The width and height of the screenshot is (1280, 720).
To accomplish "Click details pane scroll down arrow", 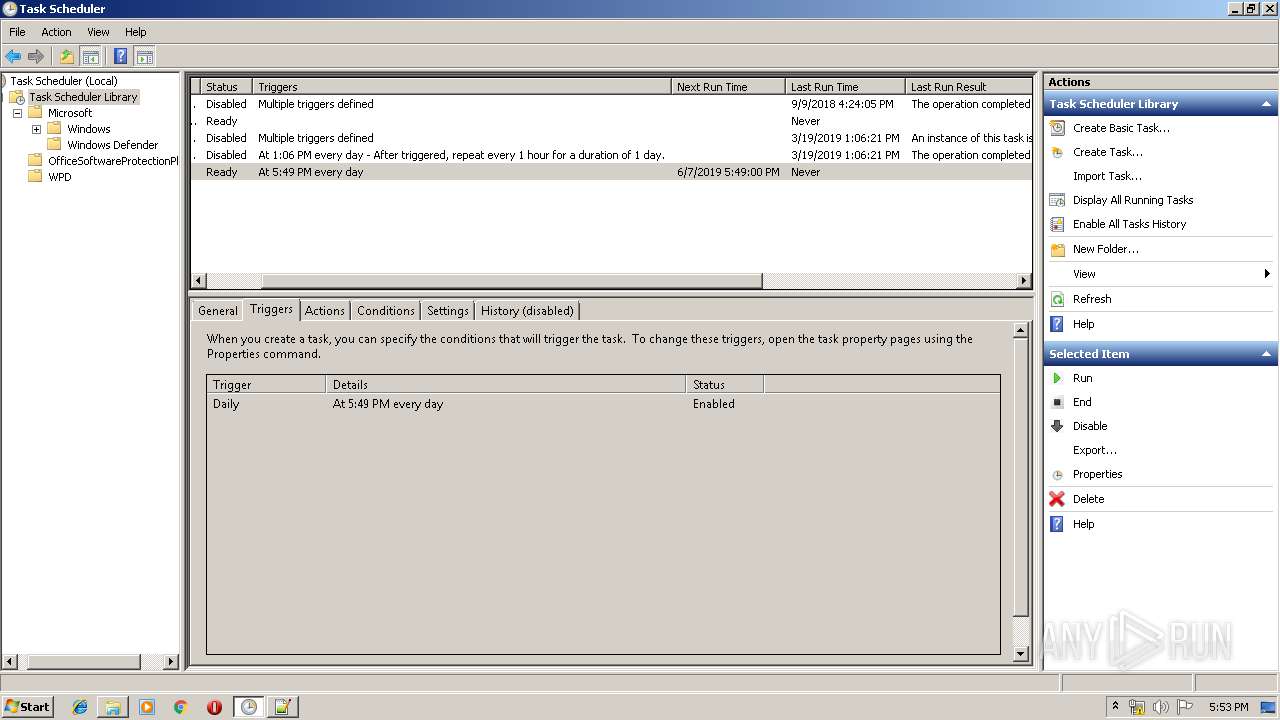I will tap(1021, 654).
